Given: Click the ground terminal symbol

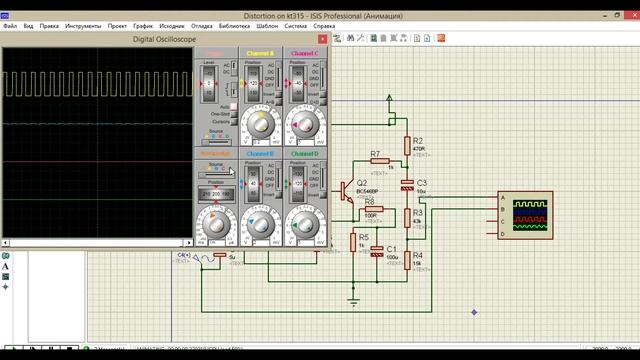Looking at the screenshot, I should pyautogui.click(x=353, y=302).
